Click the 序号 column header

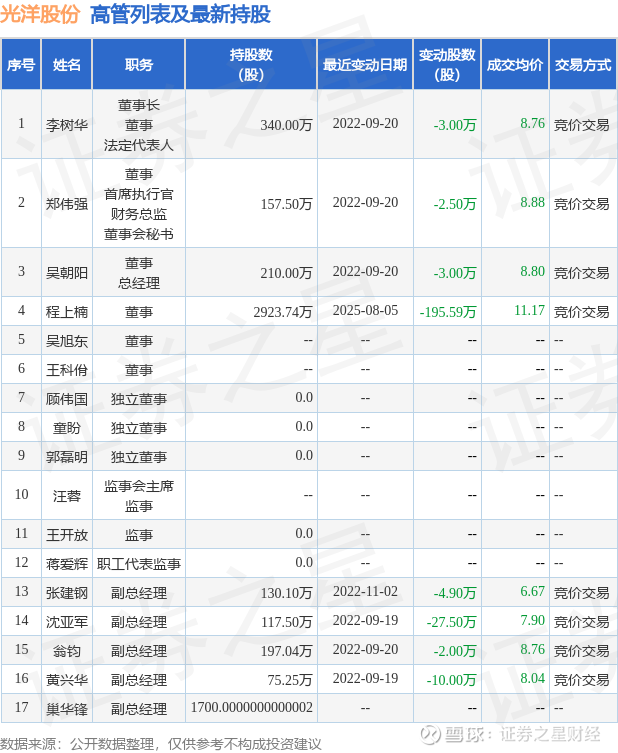point(21,64)
